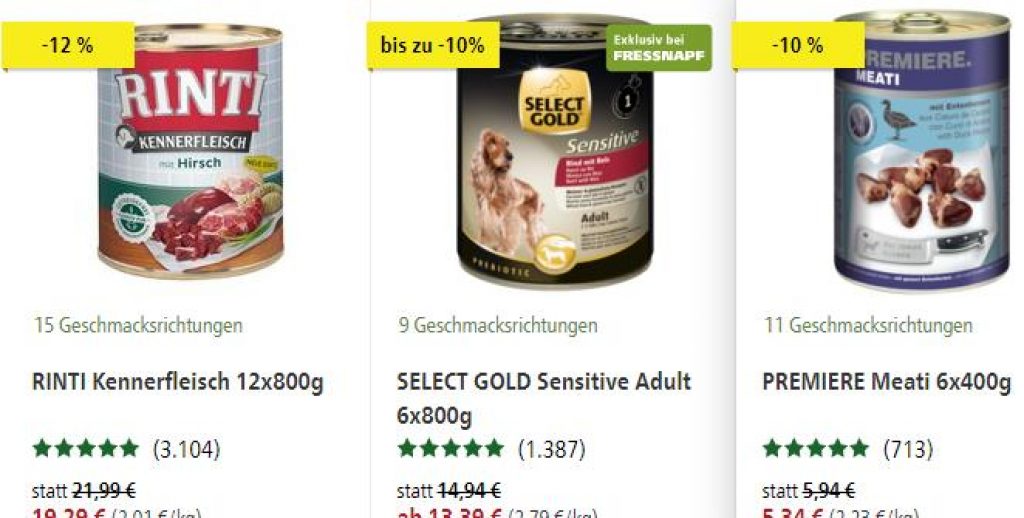
Task: Open the (713) reviews count
Action: pyautogui.click(x=908, y=449)
